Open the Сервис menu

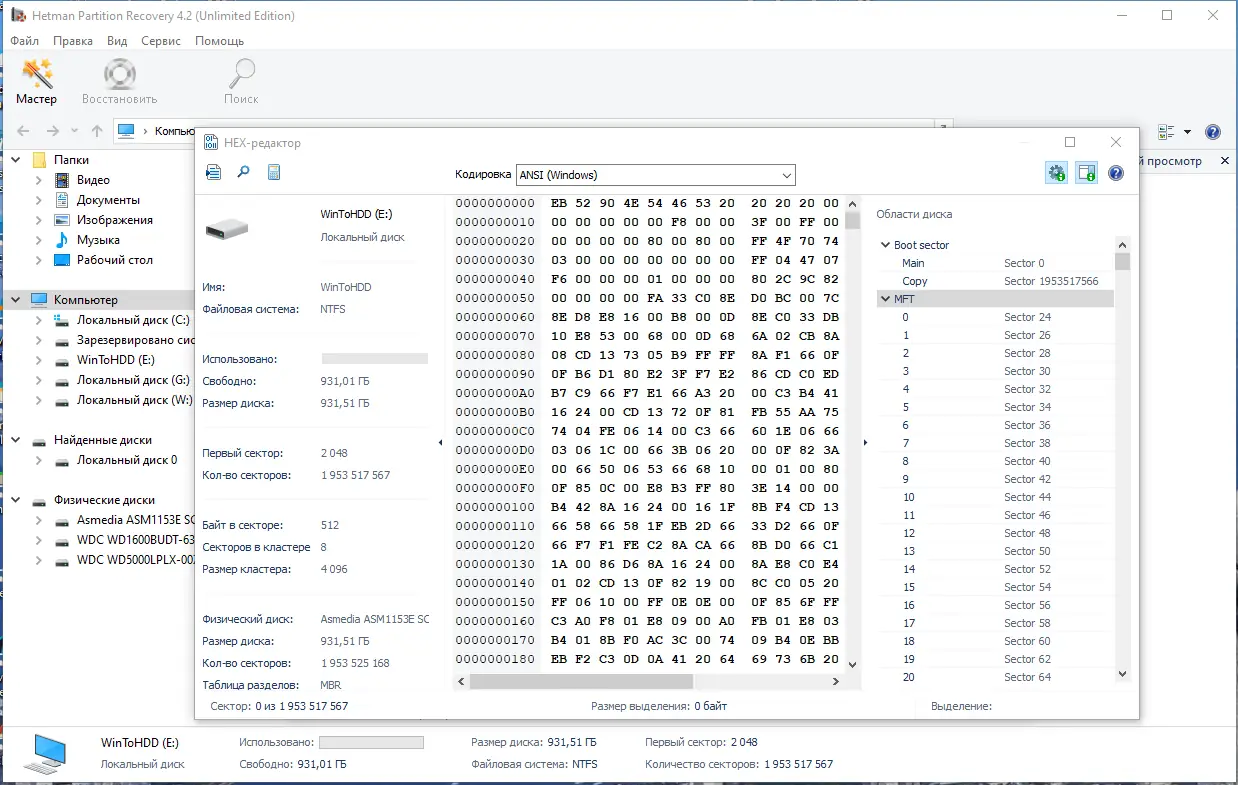tap(161, 41)
